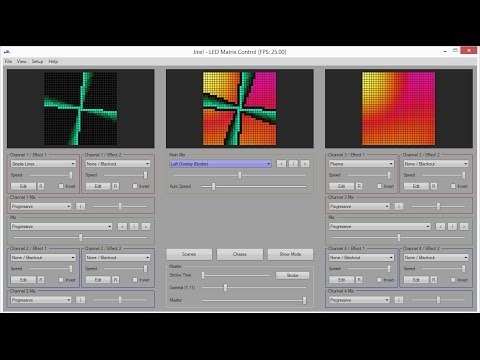Click the left Simple Lines matrix preview
Screen dimensions: 480x360
tap(81, 109)
